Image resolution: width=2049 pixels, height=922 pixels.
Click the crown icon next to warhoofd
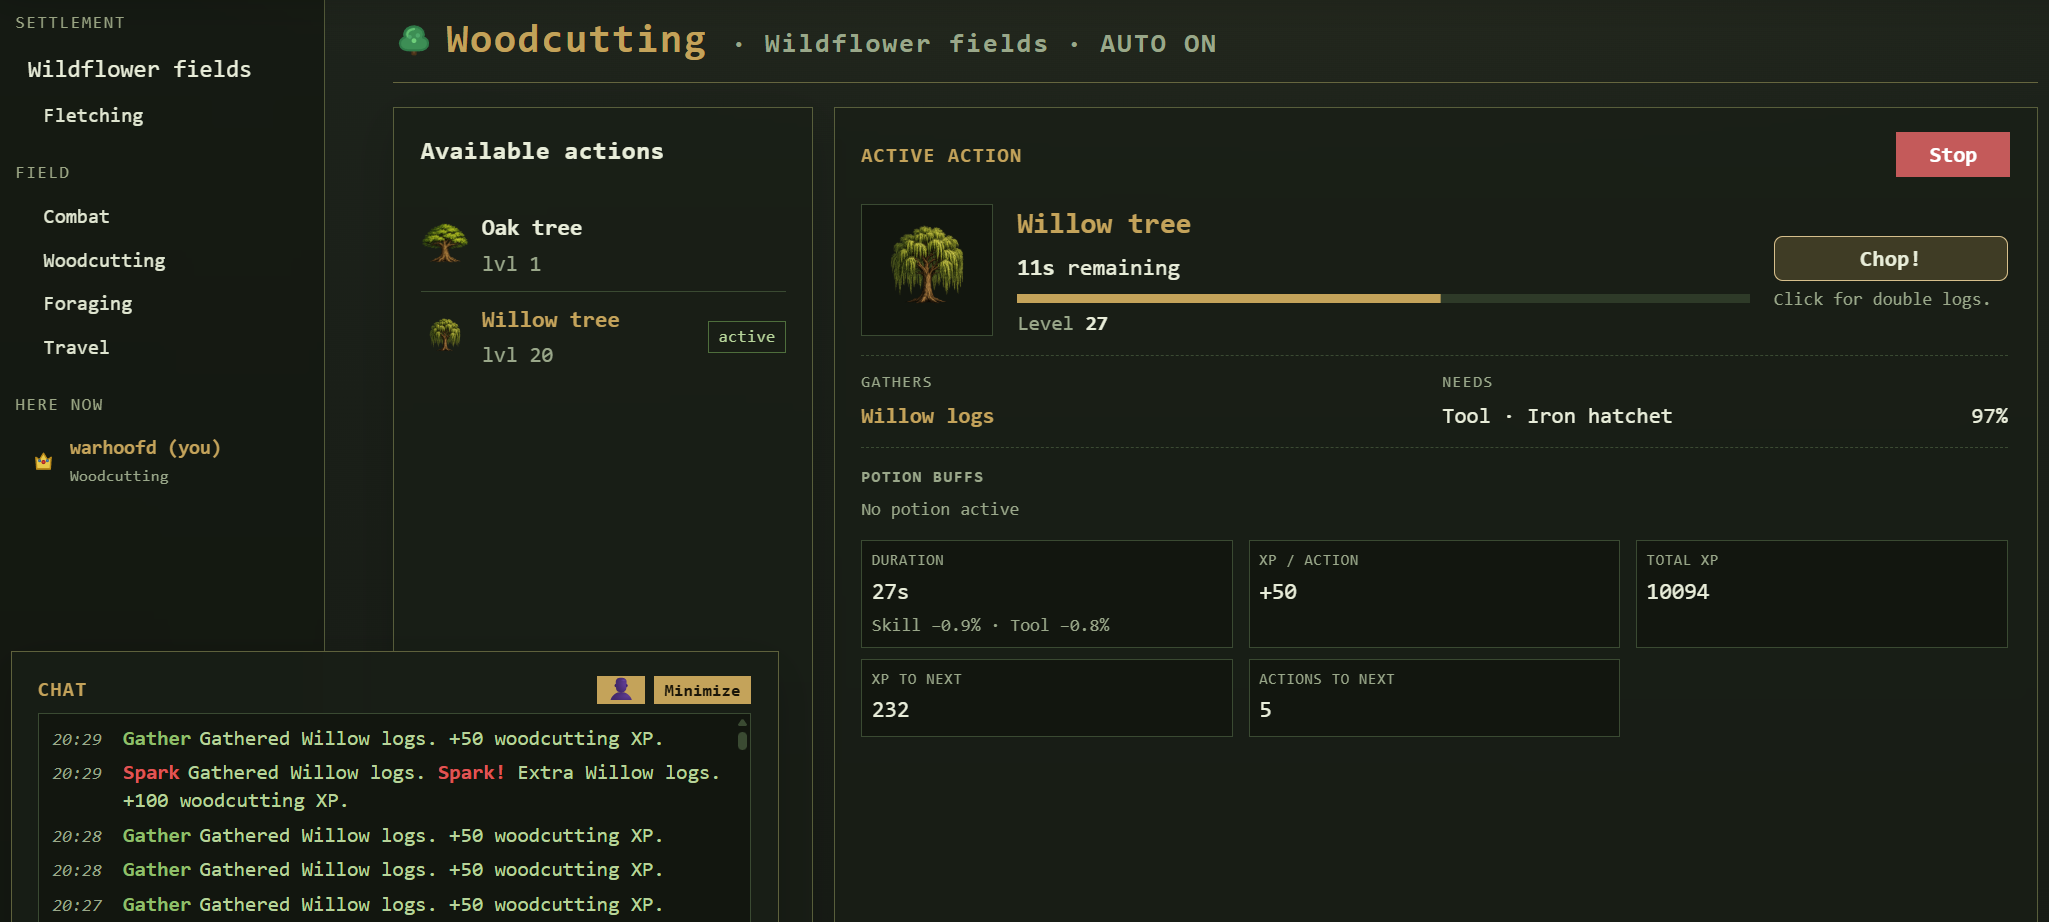click(43, 461)
